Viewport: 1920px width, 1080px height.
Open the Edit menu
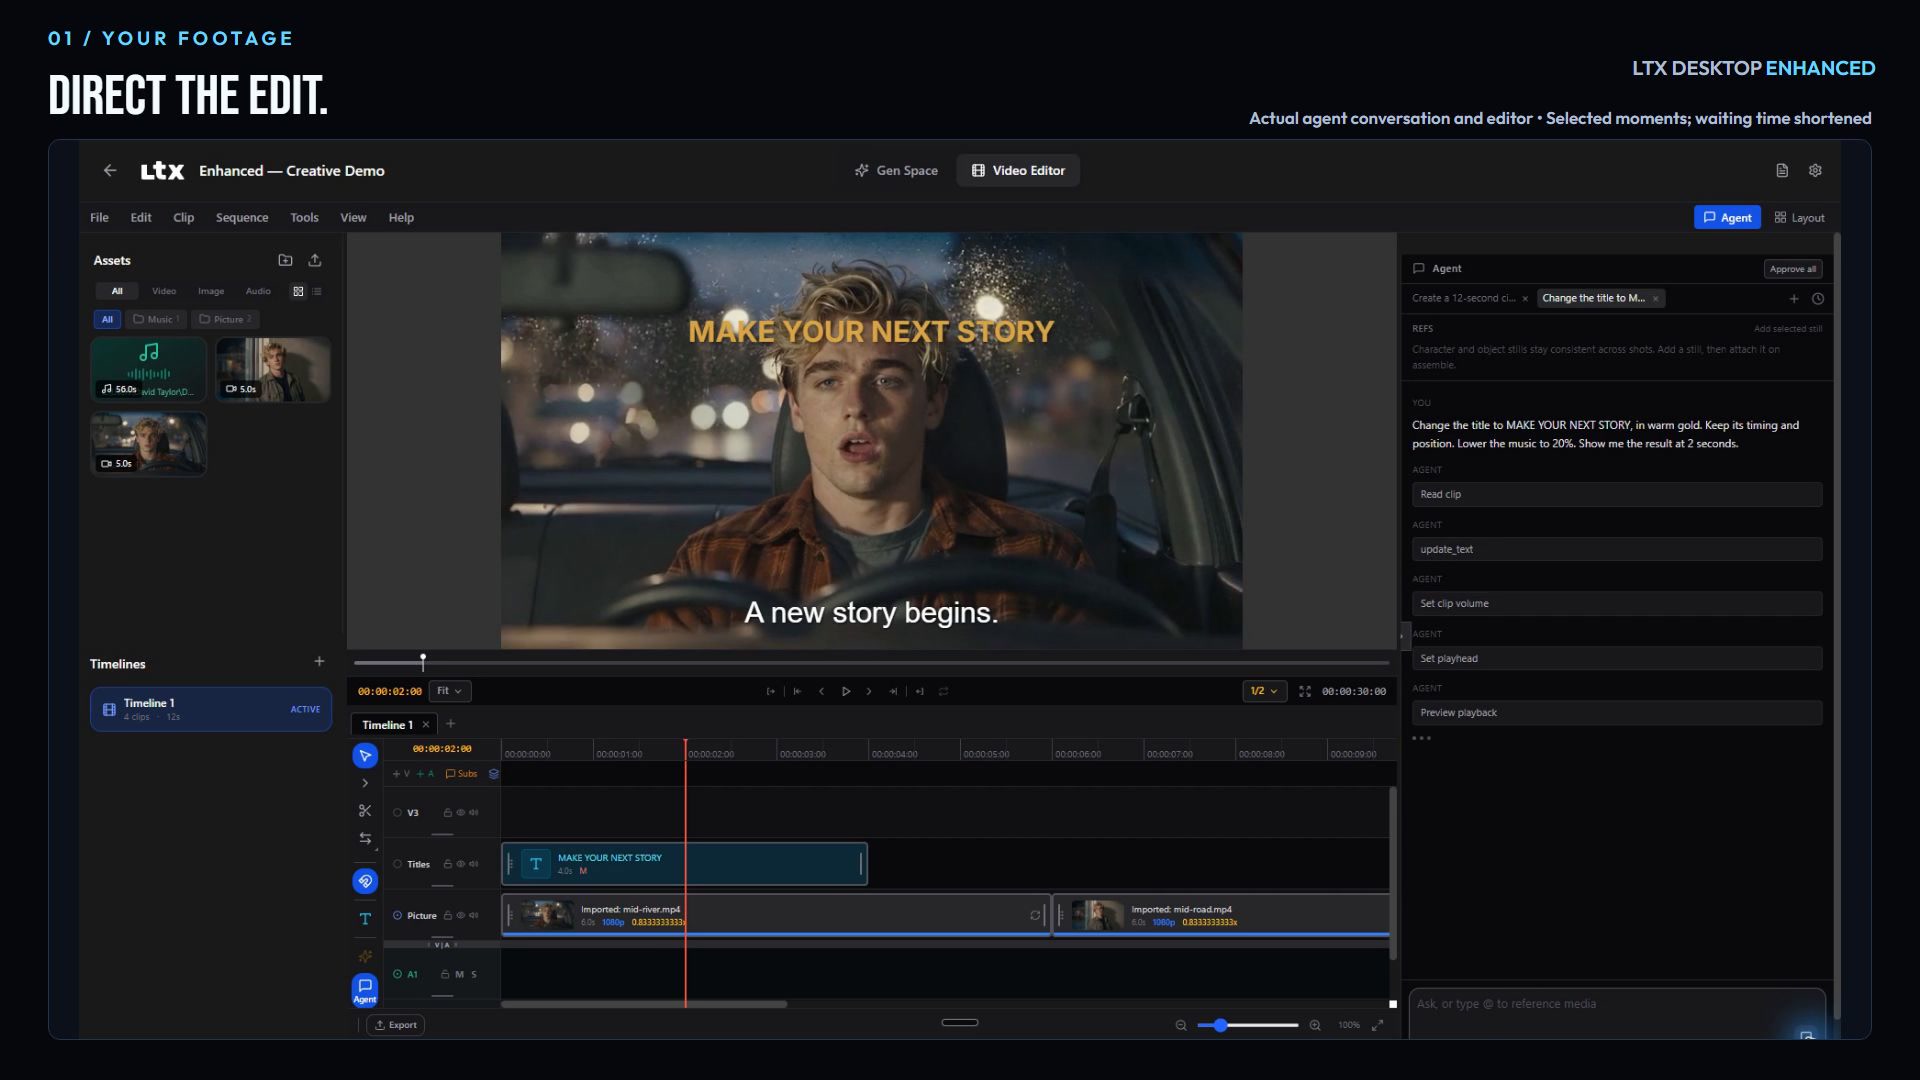141,218
